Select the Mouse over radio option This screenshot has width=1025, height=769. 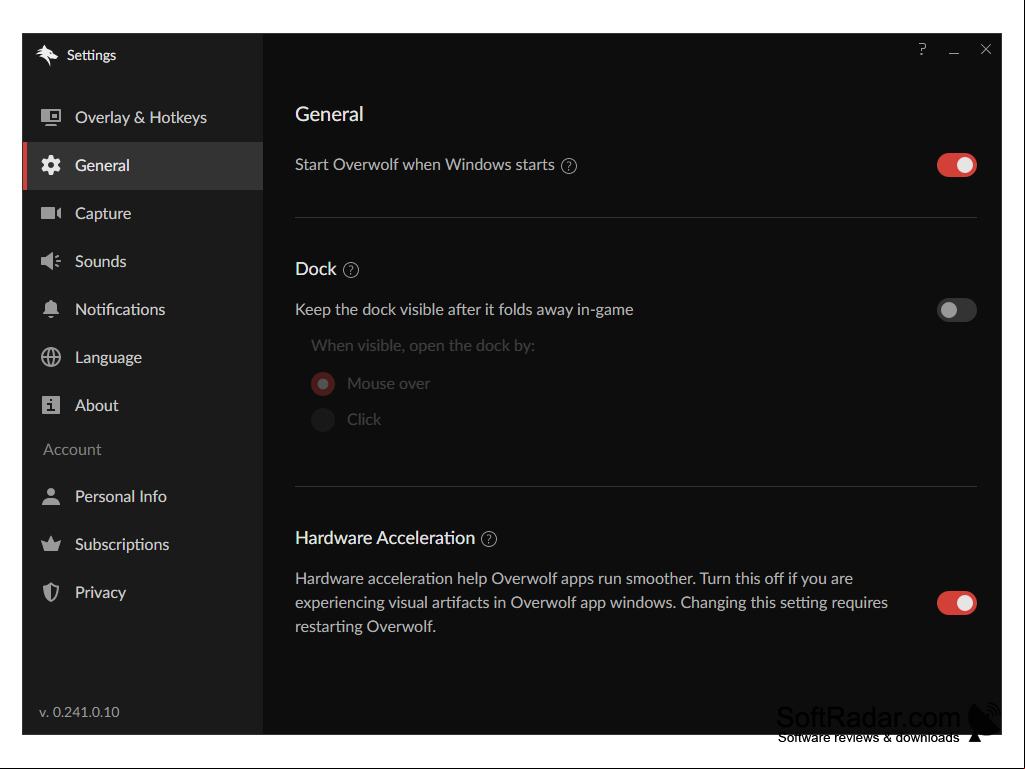point(323,384)
